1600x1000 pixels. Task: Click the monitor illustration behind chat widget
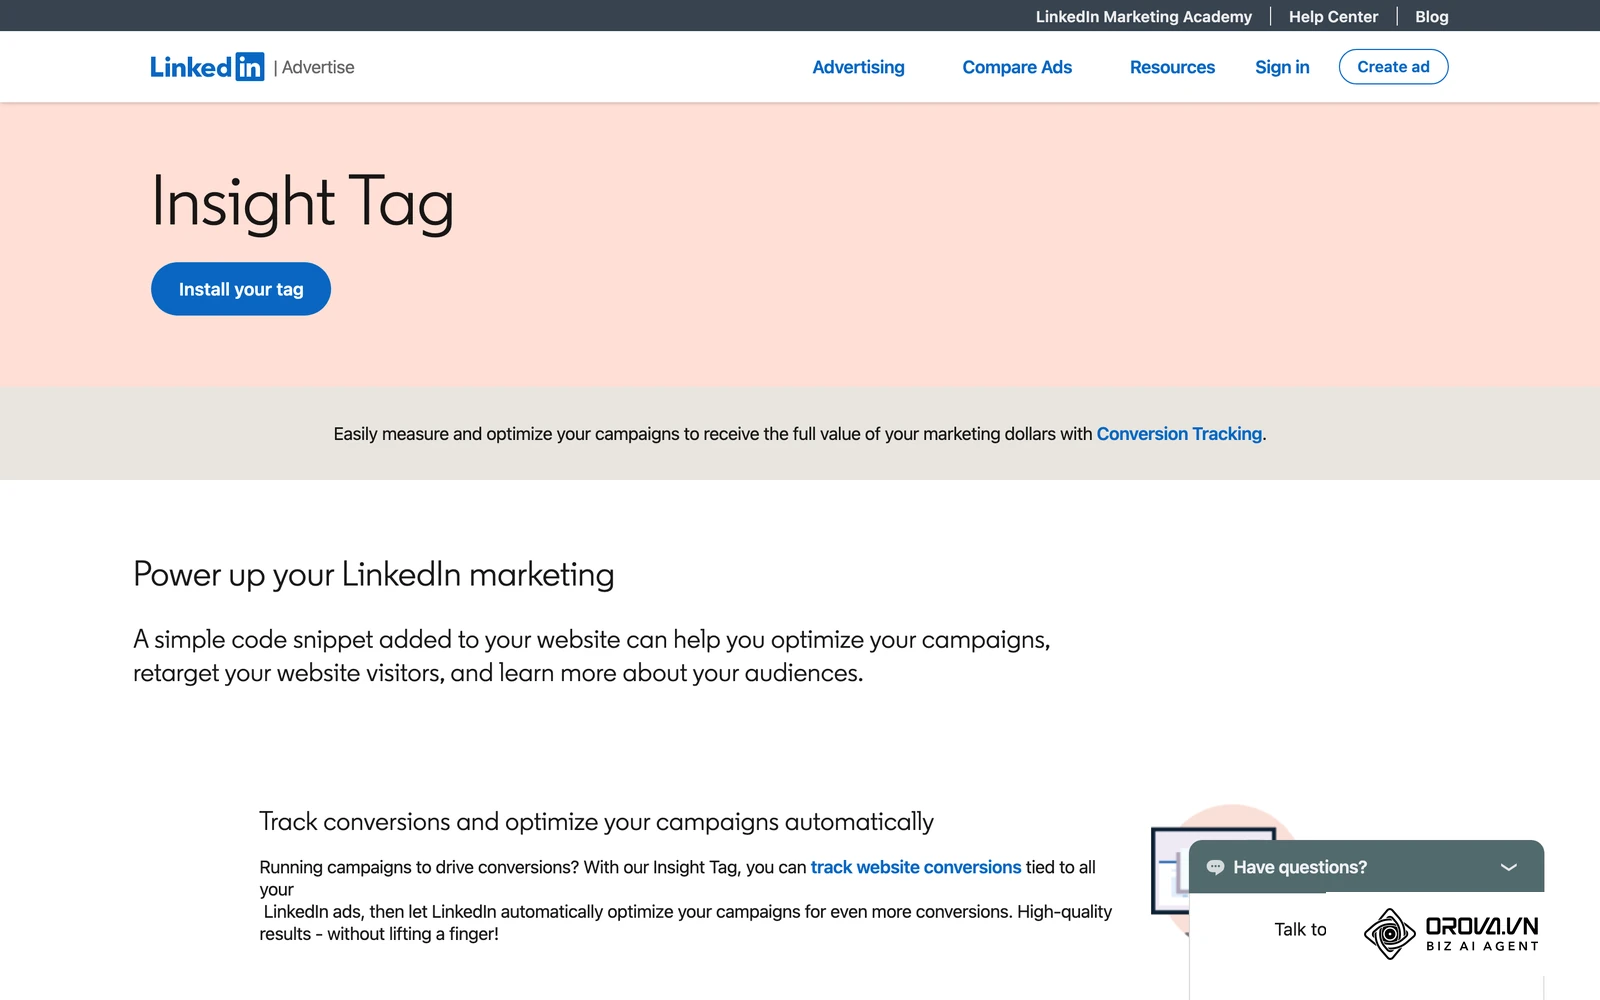pyautogui.click(x=1170, y=870)
